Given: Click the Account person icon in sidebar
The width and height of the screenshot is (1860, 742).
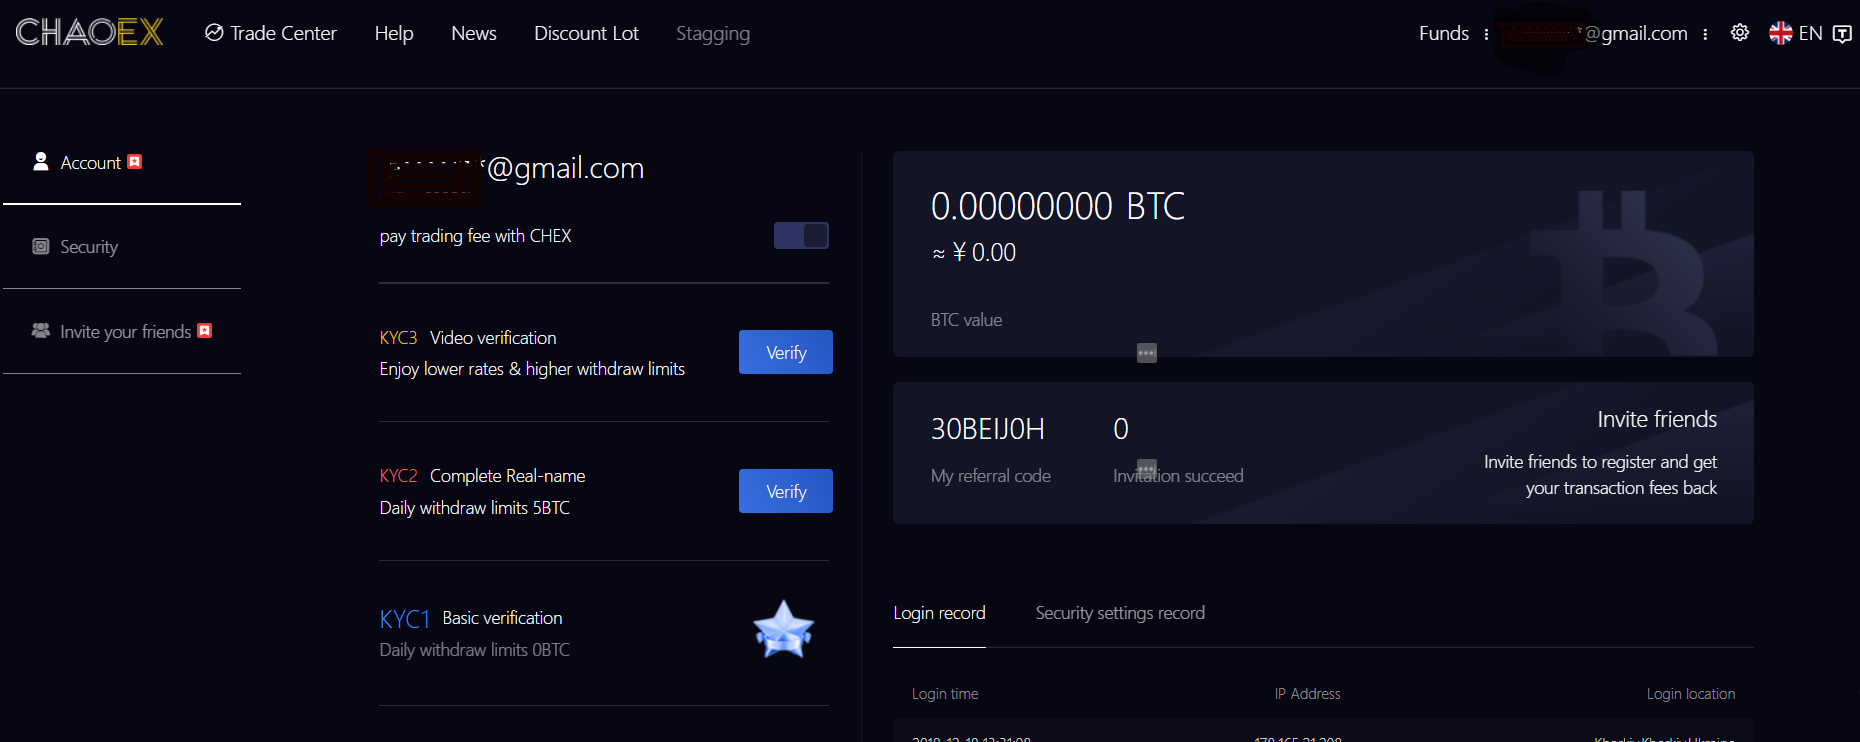Looking at the screenshot, I should (41, 161).
